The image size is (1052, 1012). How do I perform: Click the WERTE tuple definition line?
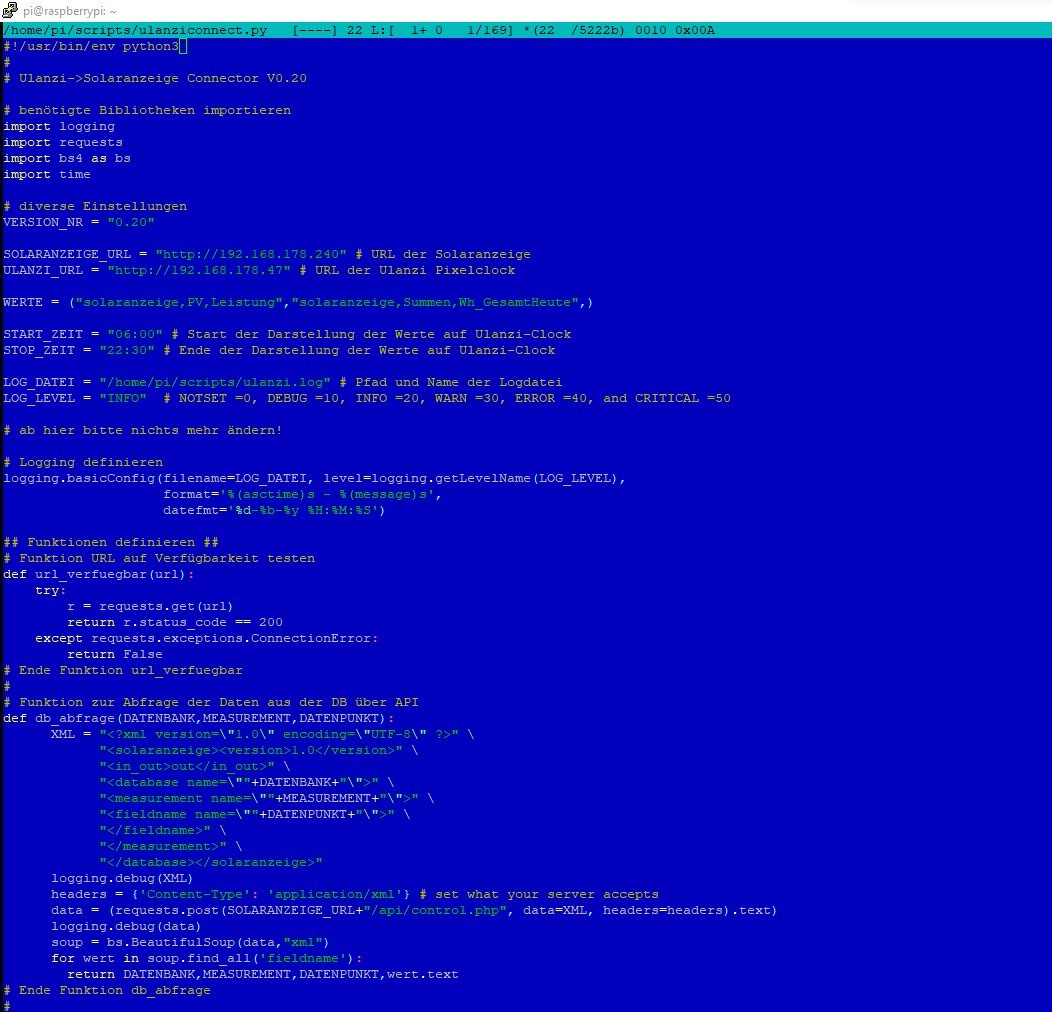(298, 302)
